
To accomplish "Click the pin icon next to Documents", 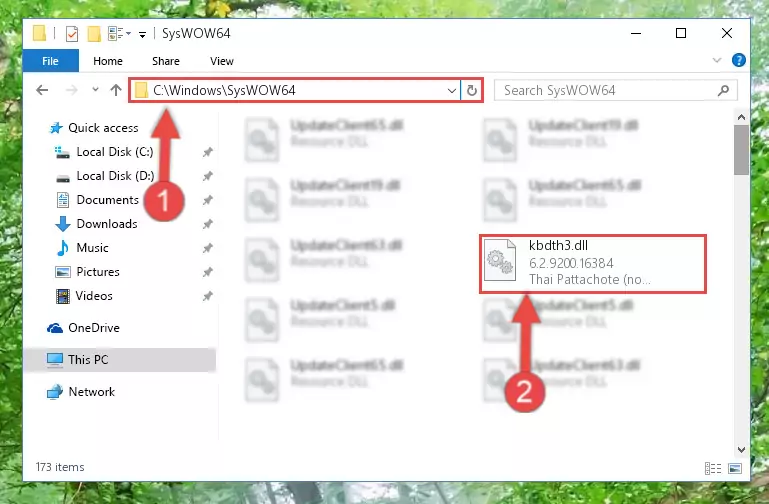I will pyautogui.click(x=207, y=200).
